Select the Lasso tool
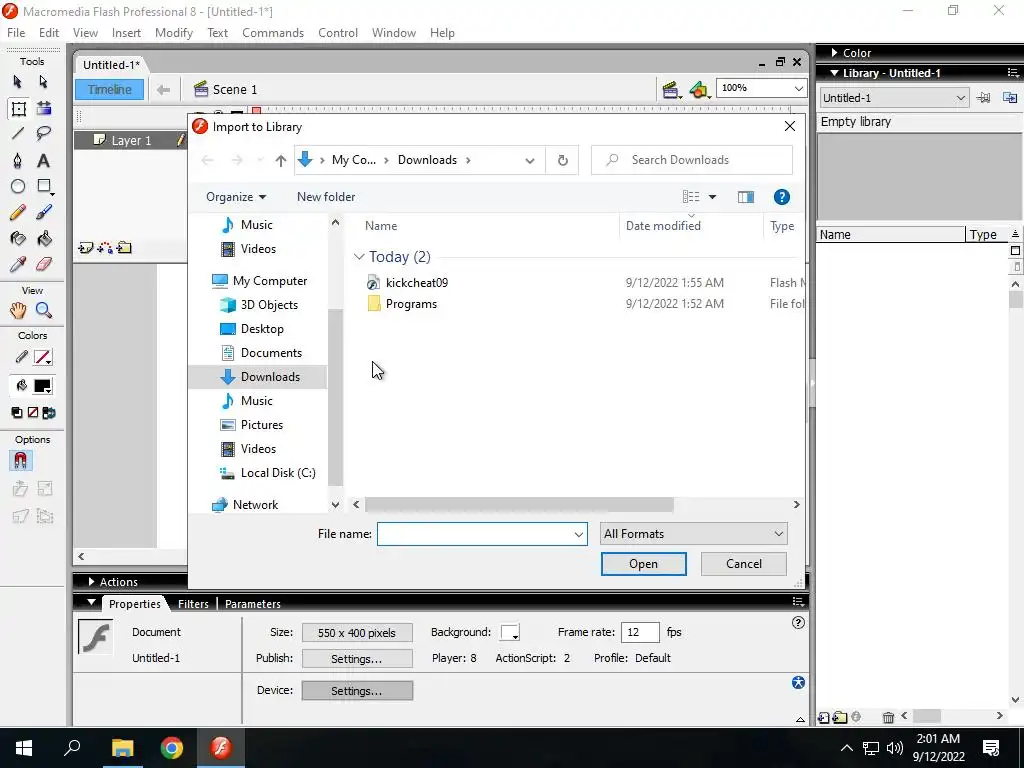This screenshot has width=1024, height=768. coord(44,134)
